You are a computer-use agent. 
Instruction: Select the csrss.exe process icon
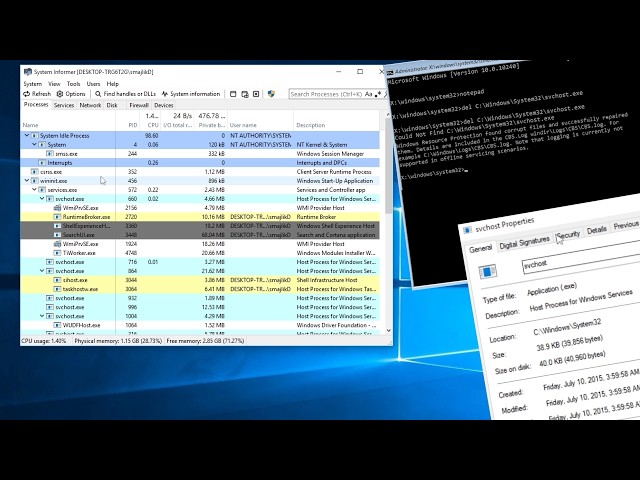(x=35, y=171)
